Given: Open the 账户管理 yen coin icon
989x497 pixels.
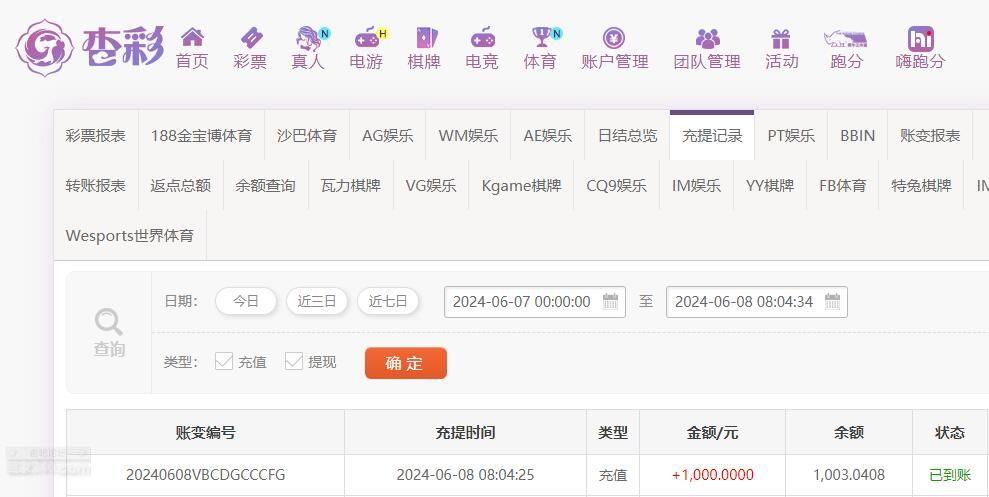Looking at the screenshot, I should click(x=614, y=38).
